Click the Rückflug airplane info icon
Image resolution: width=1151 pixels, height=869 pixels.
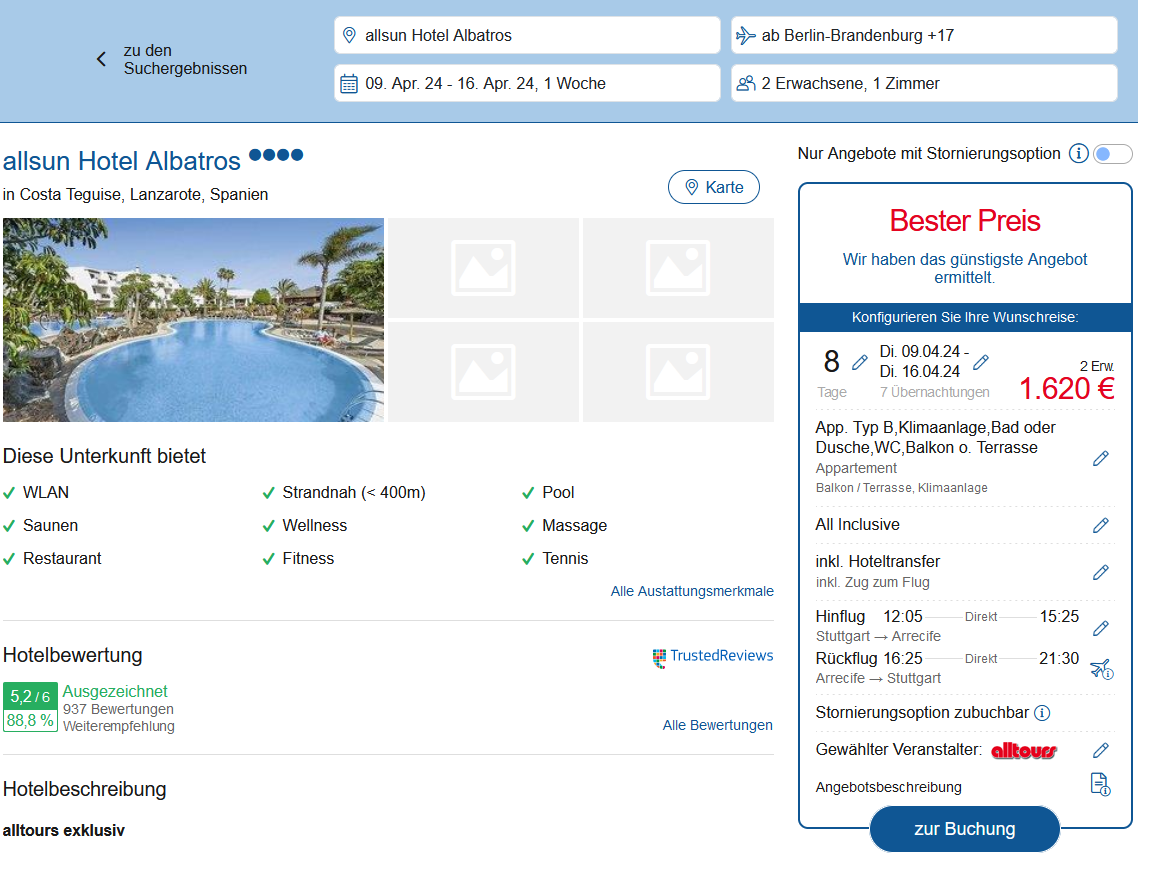point(1100,669)
